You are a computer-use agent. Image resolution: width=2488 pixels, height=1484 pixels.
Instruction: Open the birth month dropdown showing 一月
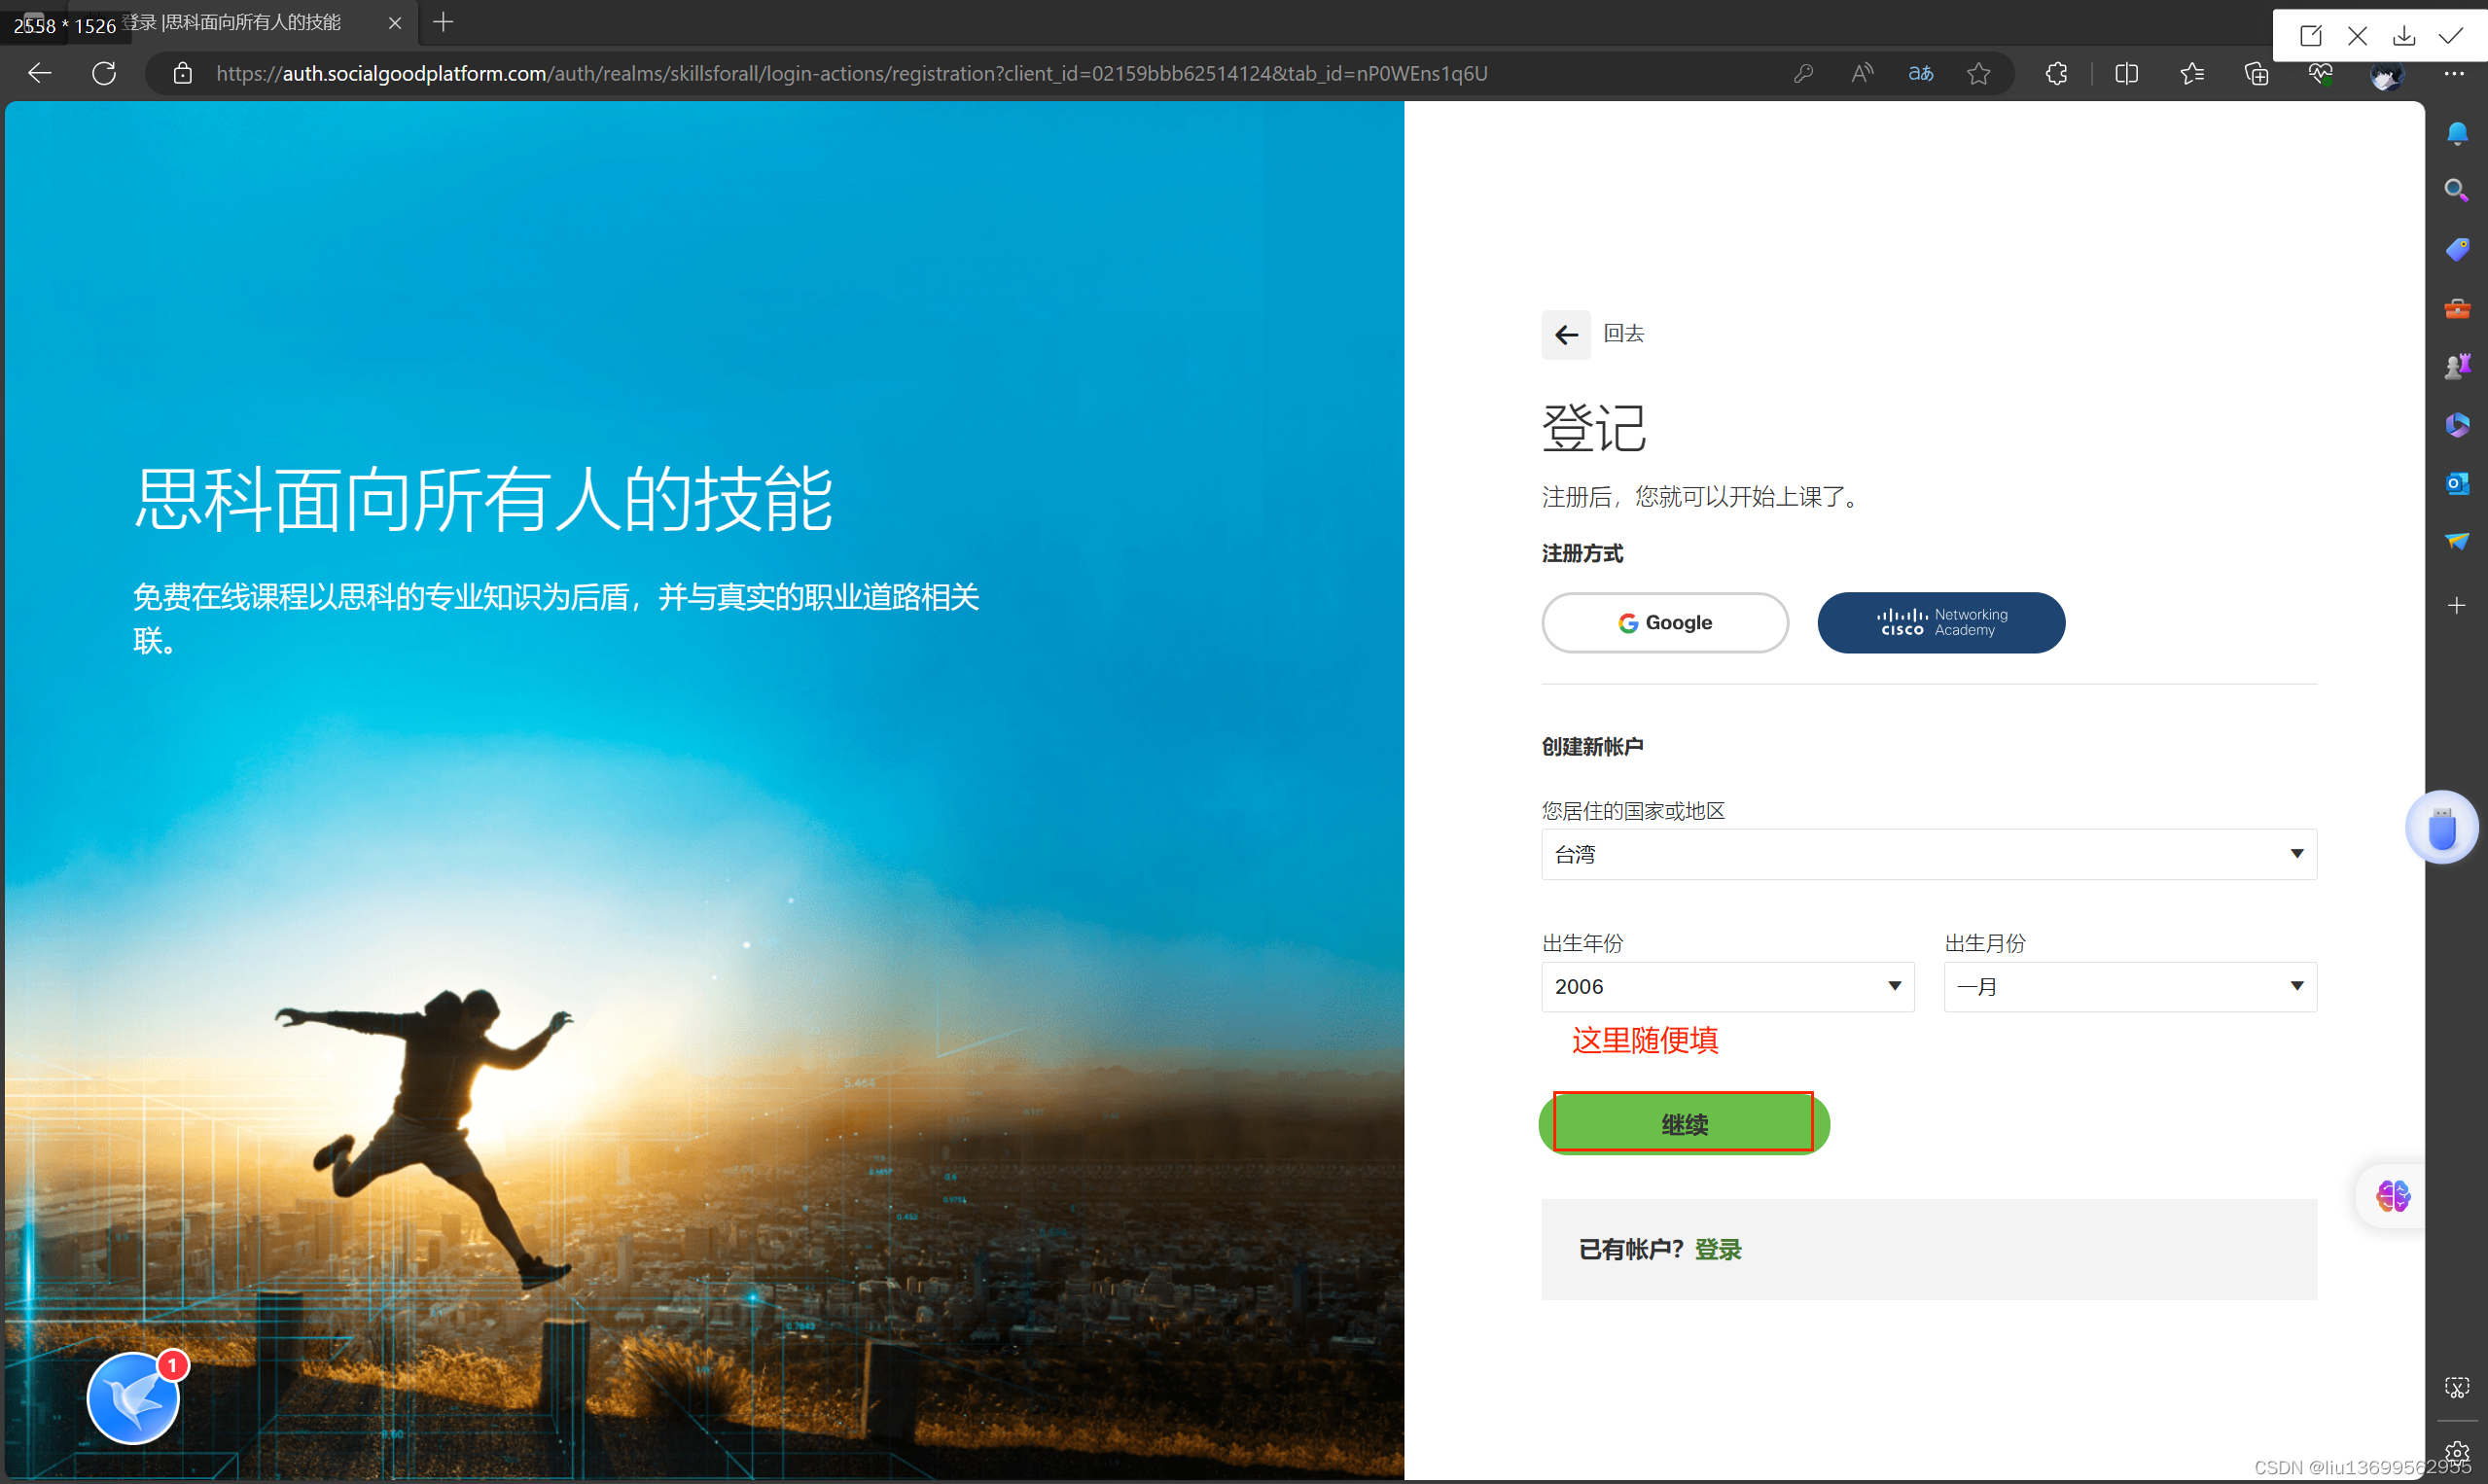2129,986
